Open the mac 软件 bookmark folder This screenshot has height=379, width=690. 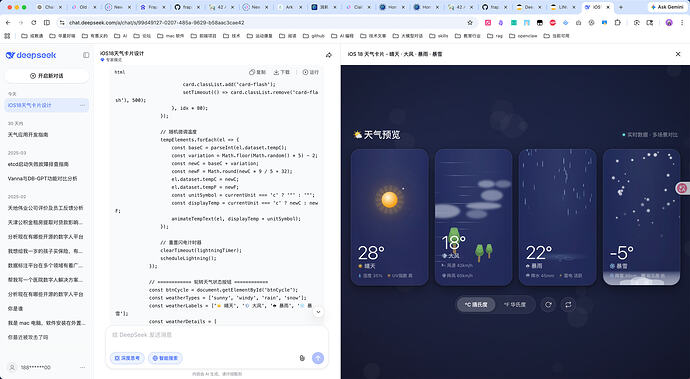171,36
